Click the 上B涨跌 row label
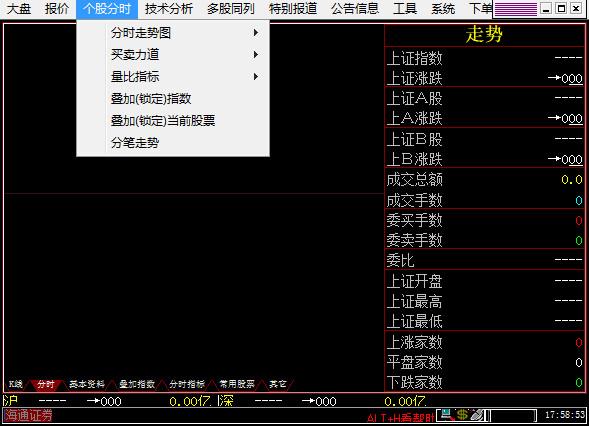Screen dimensions: 589x426 coord(415,159)
